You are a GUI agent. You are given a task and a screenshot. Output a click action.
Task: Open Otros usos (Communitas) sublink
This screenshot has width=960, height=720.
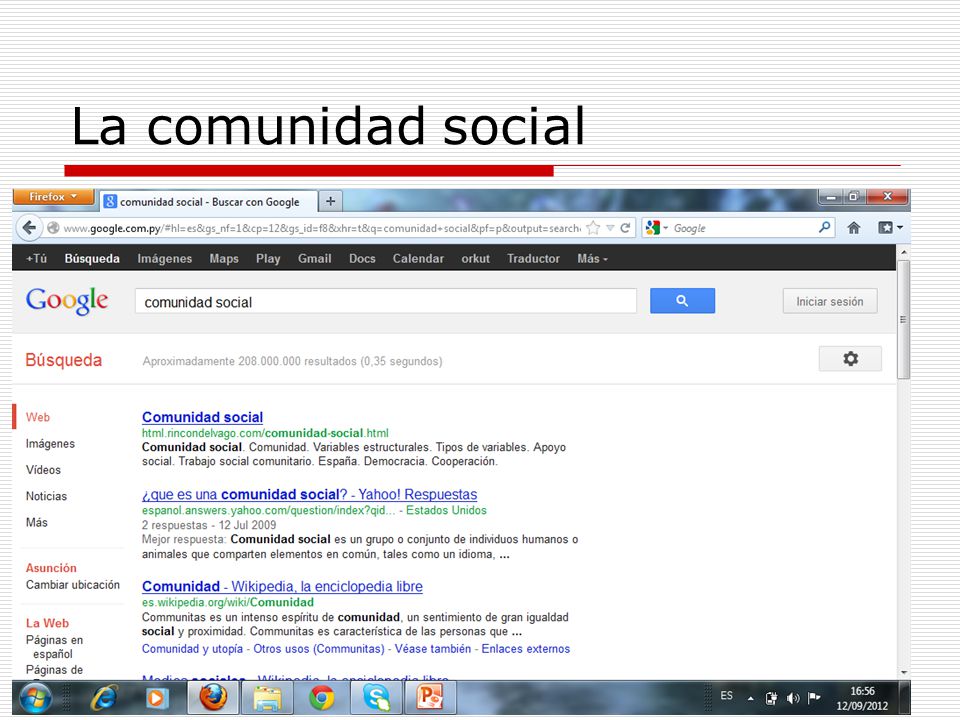(x=319, y=648)
